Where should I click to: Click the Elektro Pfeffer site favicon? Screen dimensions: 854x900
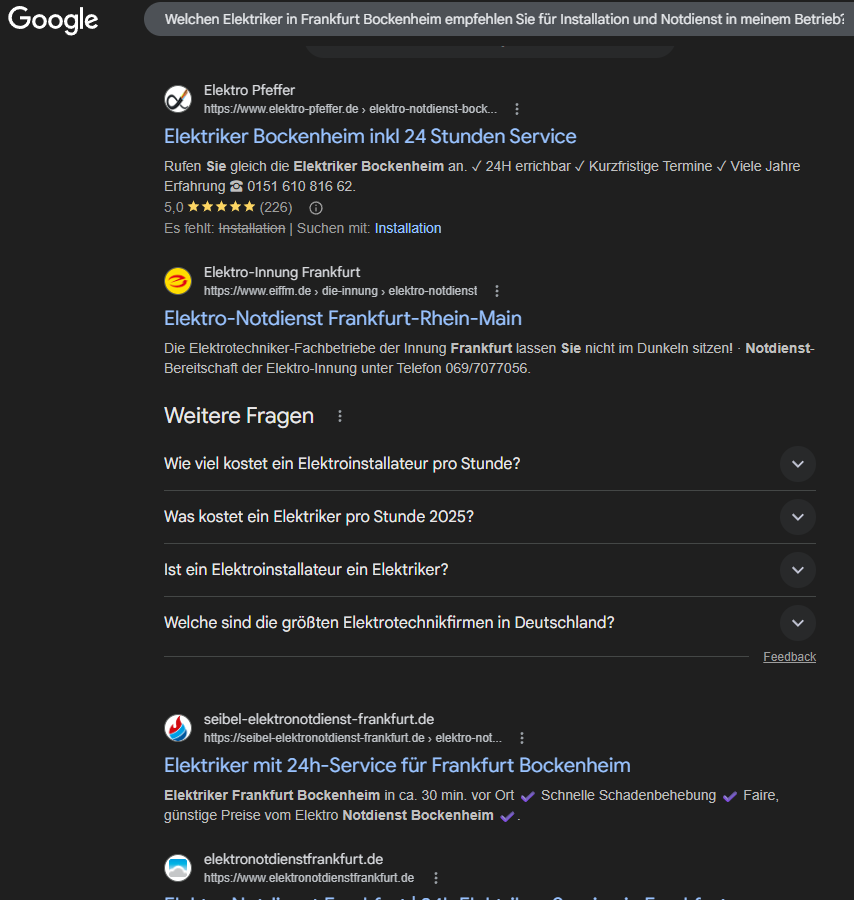(177, 99)
